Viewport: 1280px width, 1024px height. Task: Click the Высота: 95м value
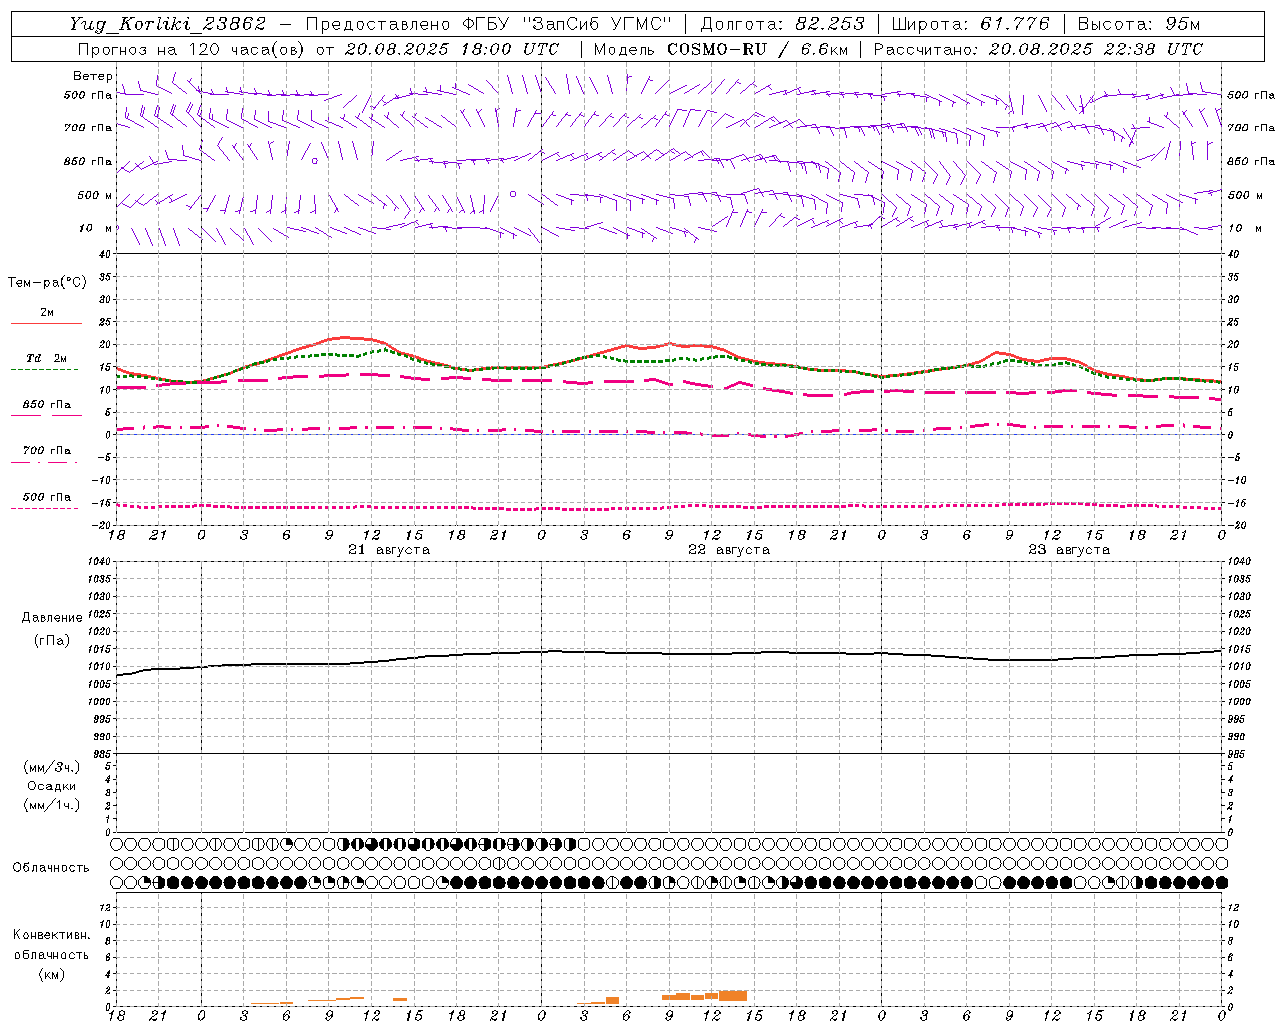coord(1139,24)
